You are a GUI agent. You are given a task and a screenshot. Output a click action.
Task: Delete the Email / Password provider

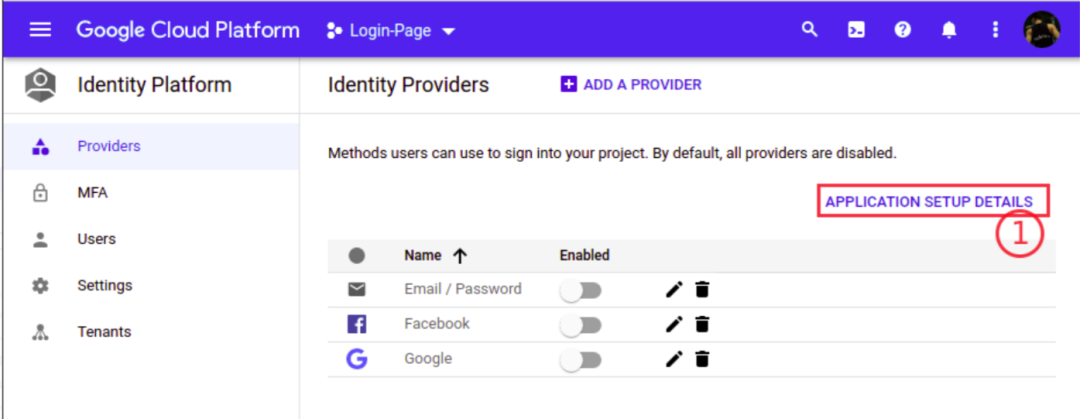point(702,289)
